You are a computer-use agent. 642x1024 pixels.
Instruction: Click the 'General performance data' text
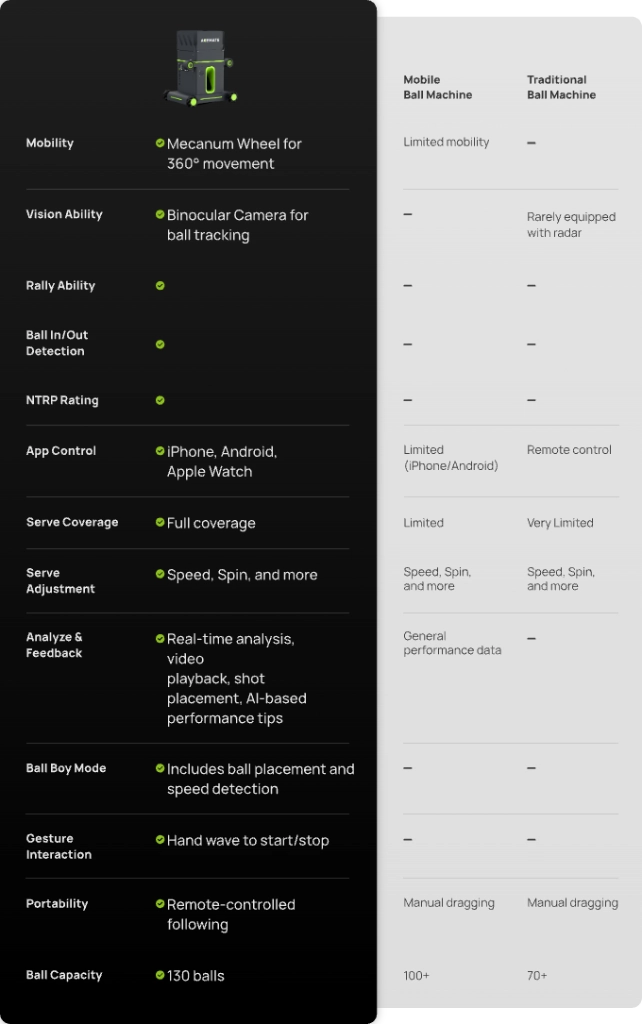453,643
